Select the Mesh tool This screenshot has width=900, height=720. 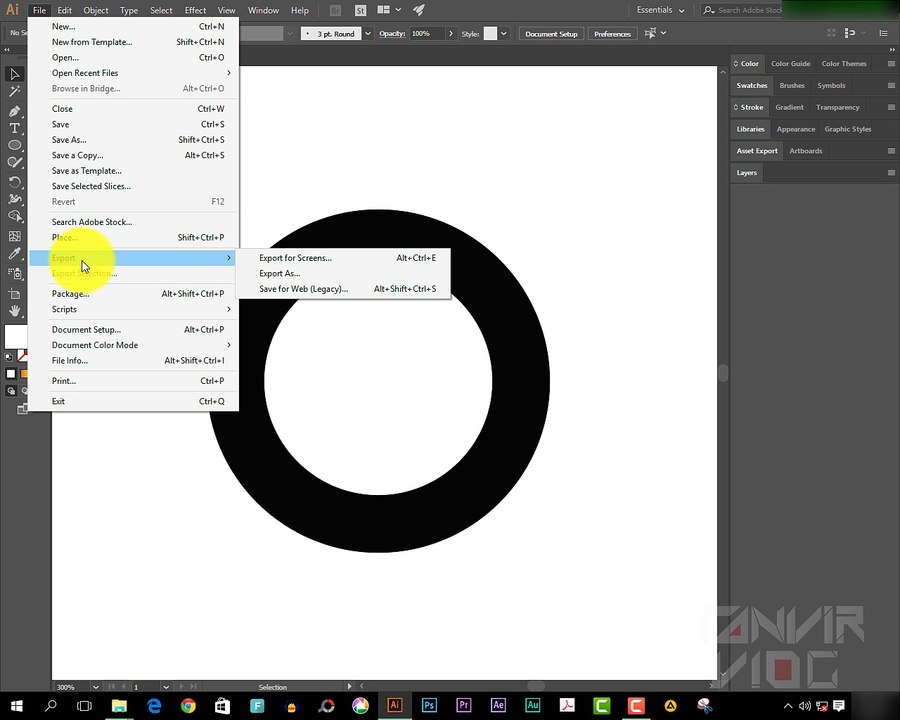[14, 236]
